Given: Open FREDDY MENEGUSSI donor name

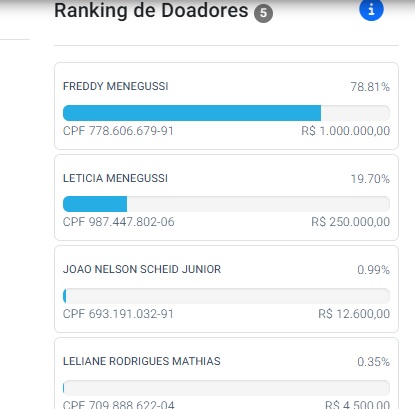Looking at the screenshot, I should 116,86.
